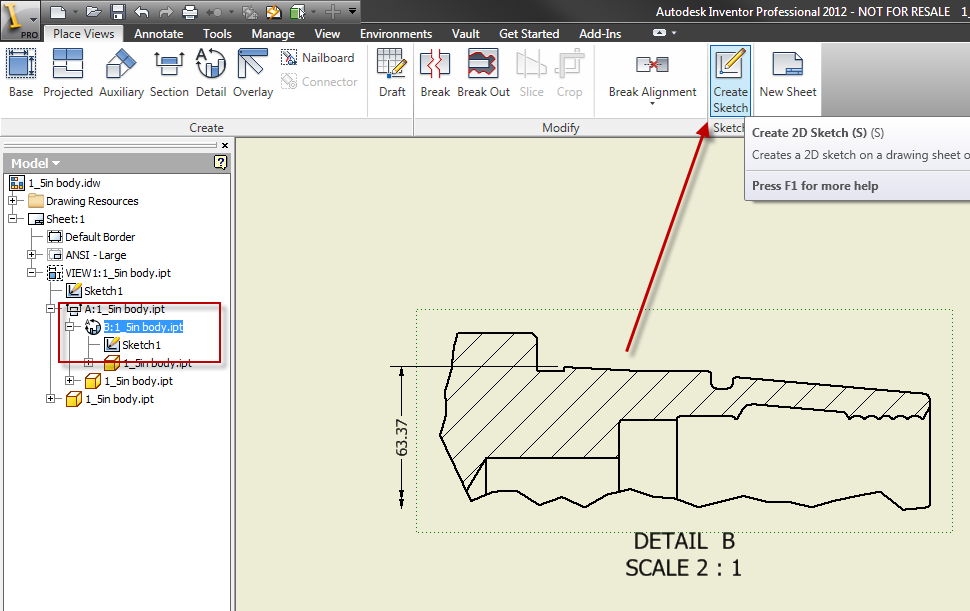Image resolution: width=970 pixels, height=611 pixels.
Task: Create a Projected view
Action: point(68,74)
